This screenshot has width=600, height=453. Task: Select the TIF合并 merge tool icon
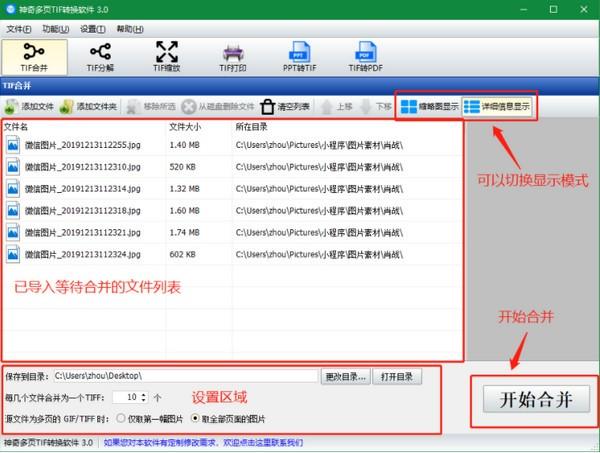(x=34, y=57)
